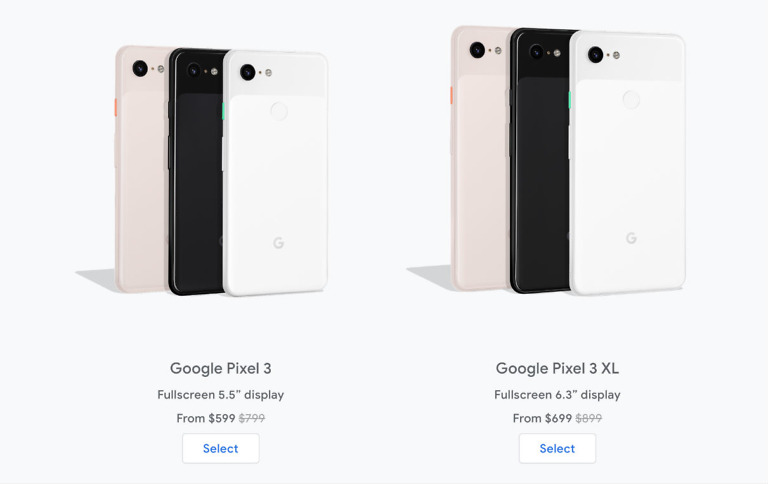The image size is (768, 484).
Task: Click the pink Pixel 3 XL phone image
Action: [480, 159]
